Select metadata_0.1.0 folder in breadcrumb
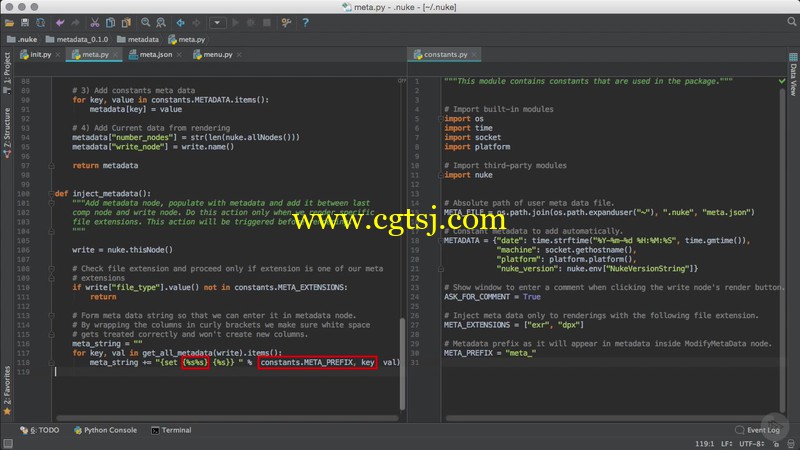The width and height of the screenshot is (800, 450). point(77,39)
